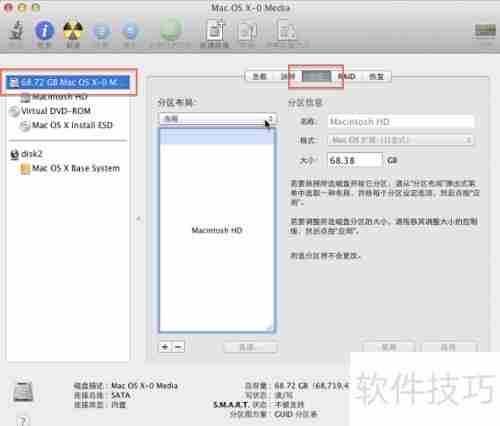Select Mac OS X Base System volume
Image resolution: width=500 pixels, height=426 pixels.
click(x=76, y=168)
